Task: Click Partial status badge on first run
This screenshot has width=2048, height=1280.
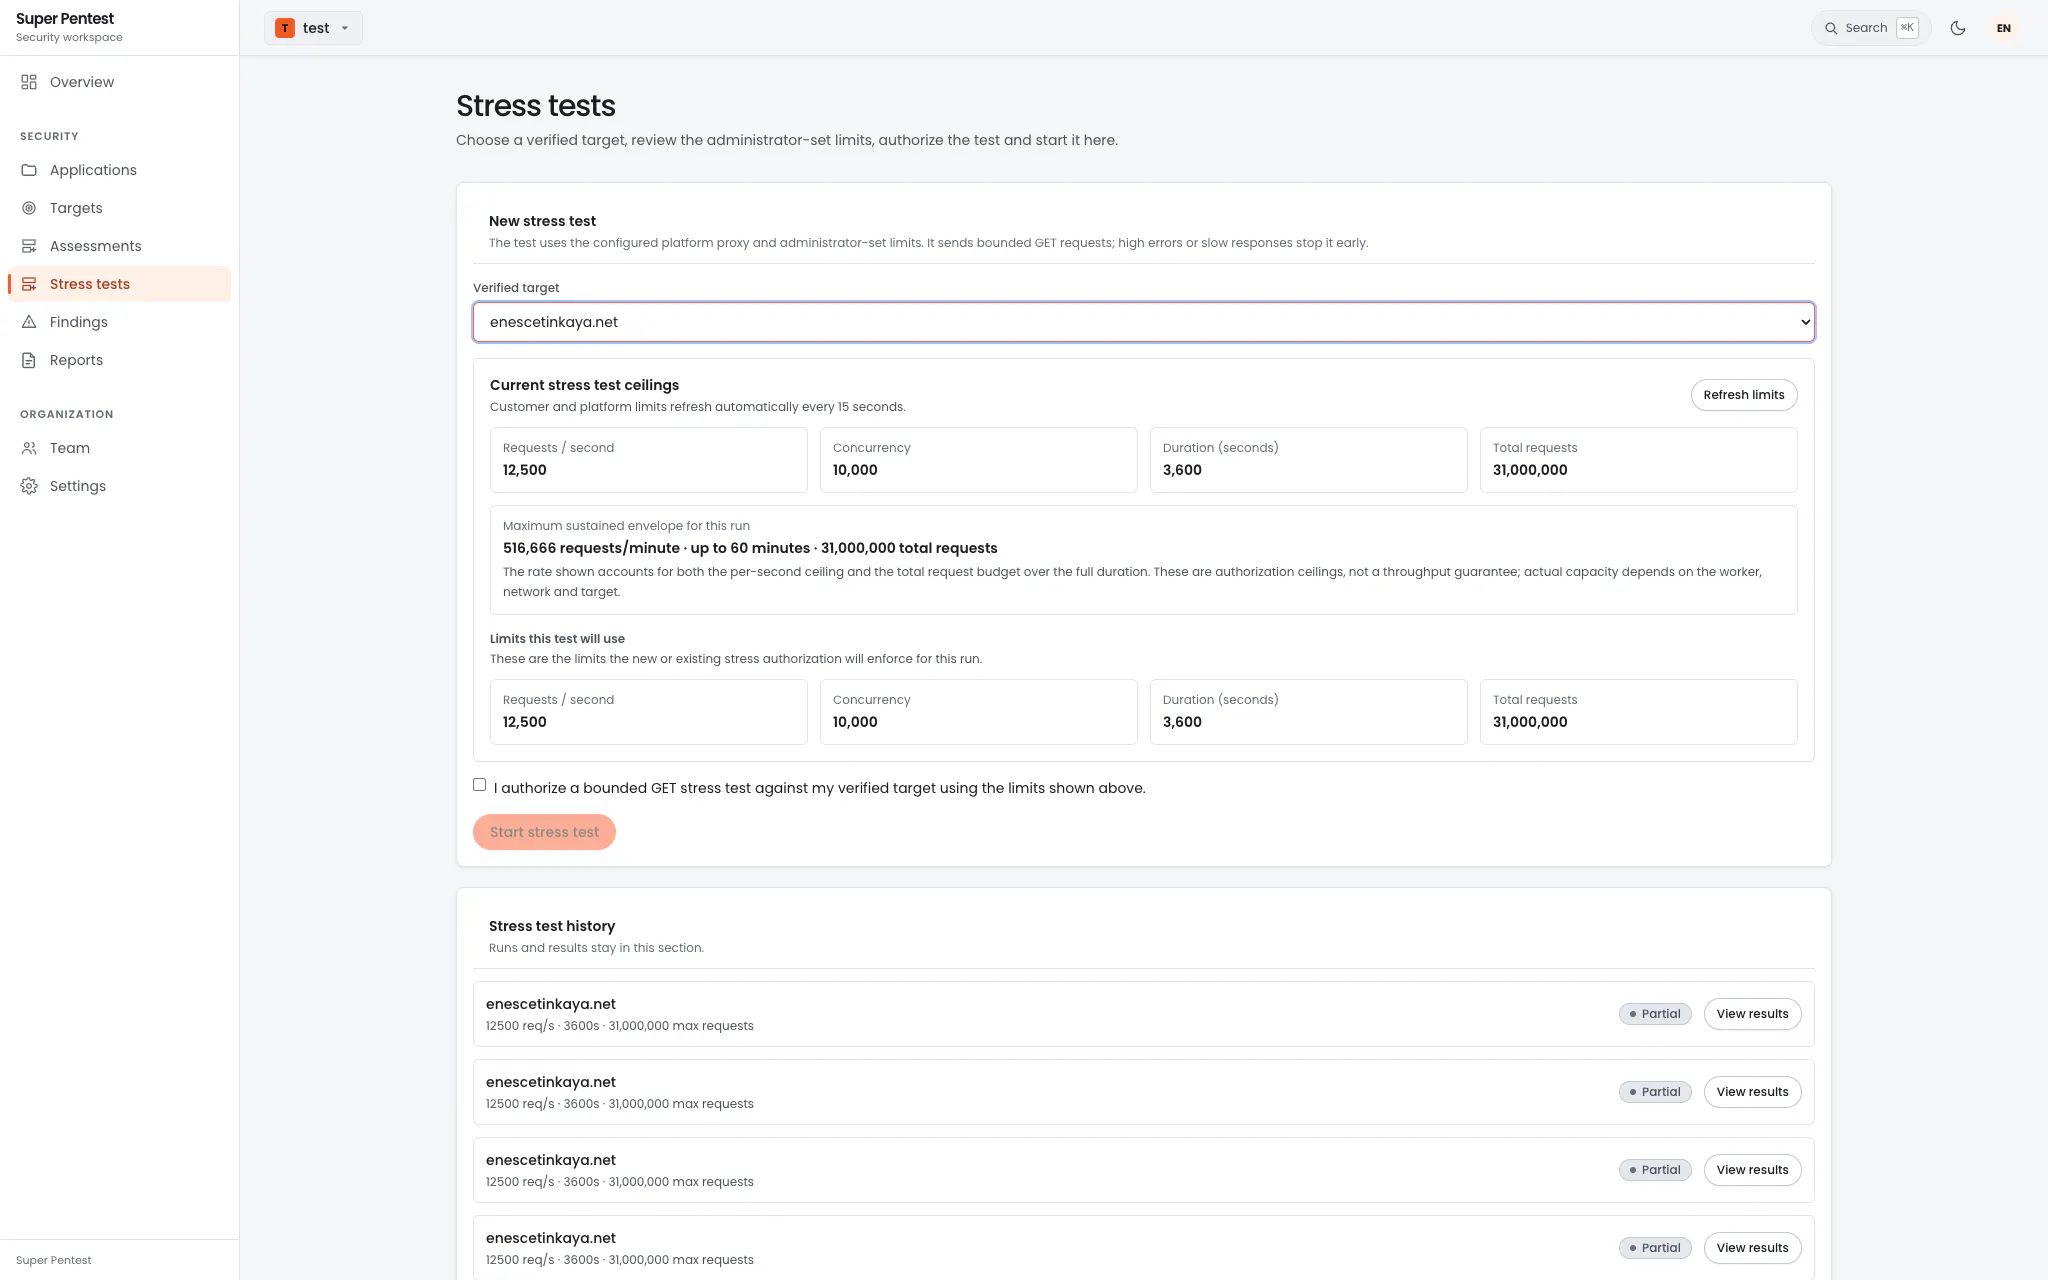Action: pyautogui.click(x=1655, y=1014)
